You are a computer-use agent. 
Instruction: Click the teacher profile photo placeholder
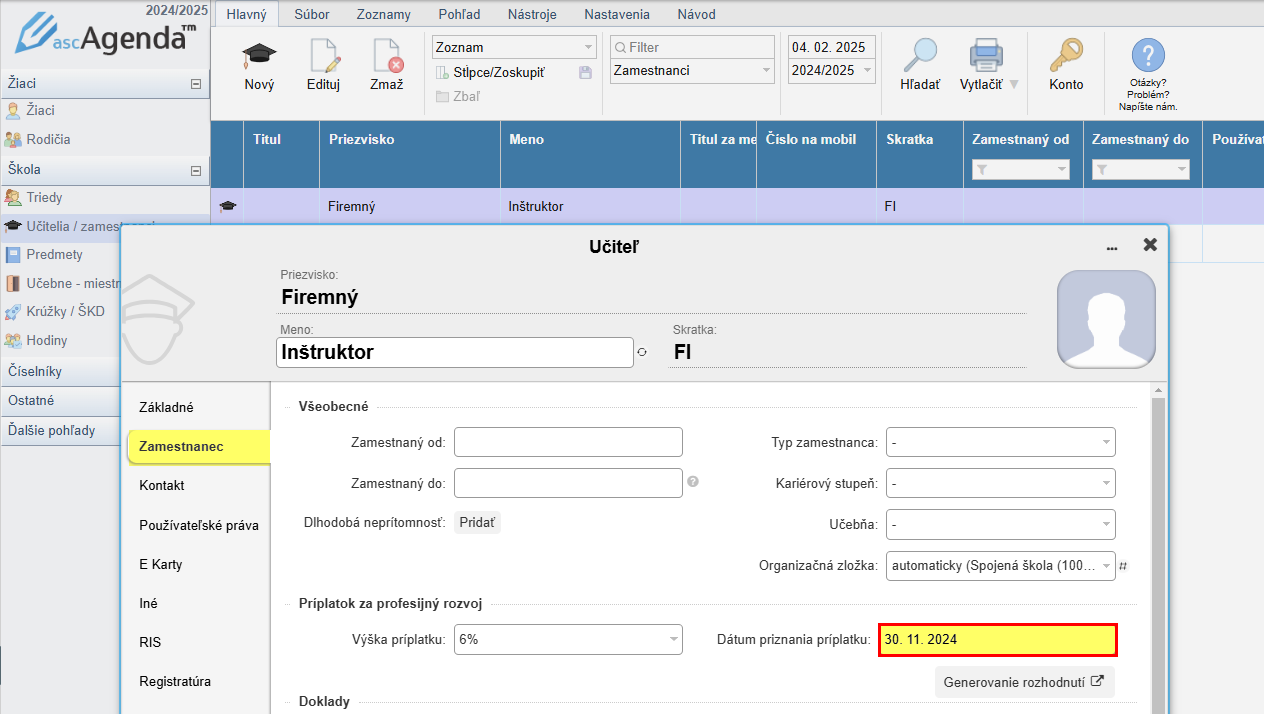(x=1106, y=319)
